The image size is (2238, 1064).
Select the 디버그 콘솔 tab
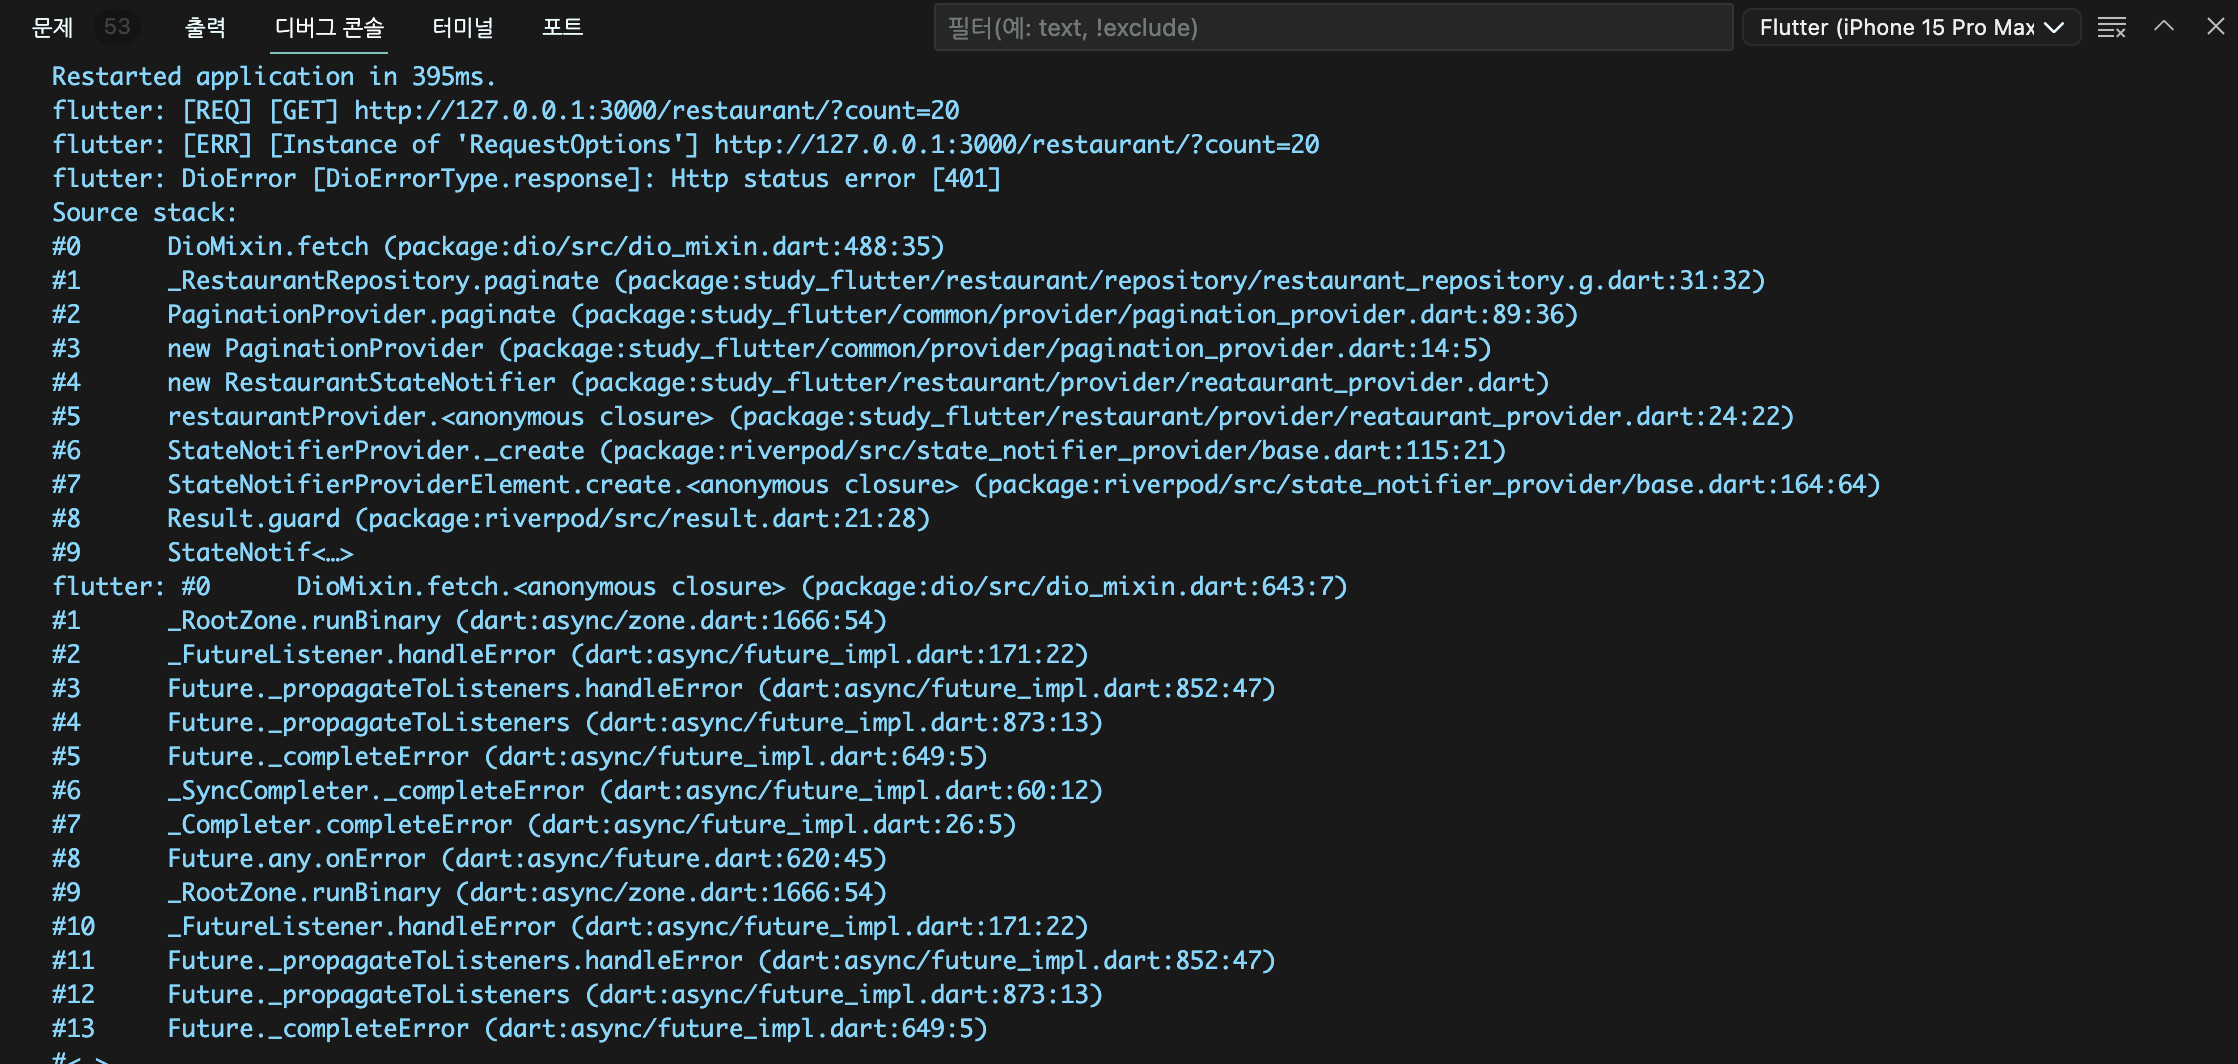click(x=329, y=27)
